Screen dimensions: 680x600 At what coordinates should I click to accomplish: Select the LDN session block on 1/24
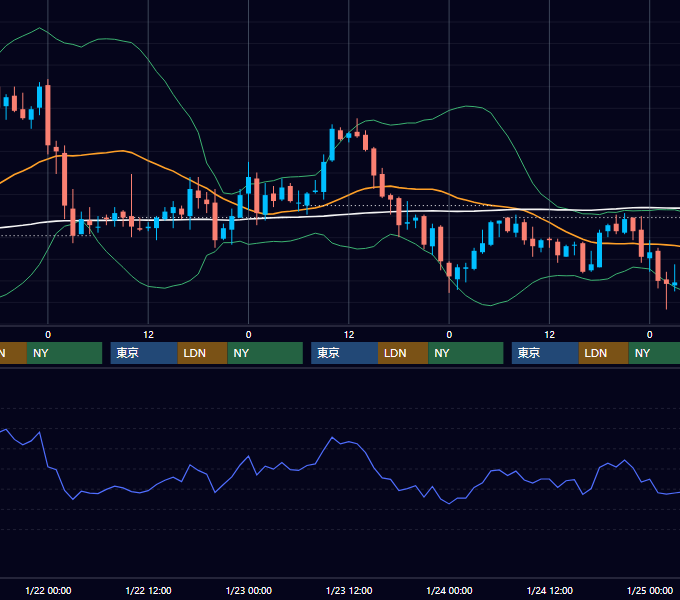click(604, 353)
